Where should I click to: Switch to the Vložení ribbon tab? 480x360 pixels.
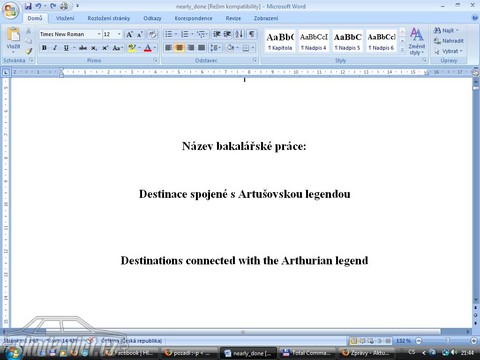pyautogui.click(x=65, y=18)
